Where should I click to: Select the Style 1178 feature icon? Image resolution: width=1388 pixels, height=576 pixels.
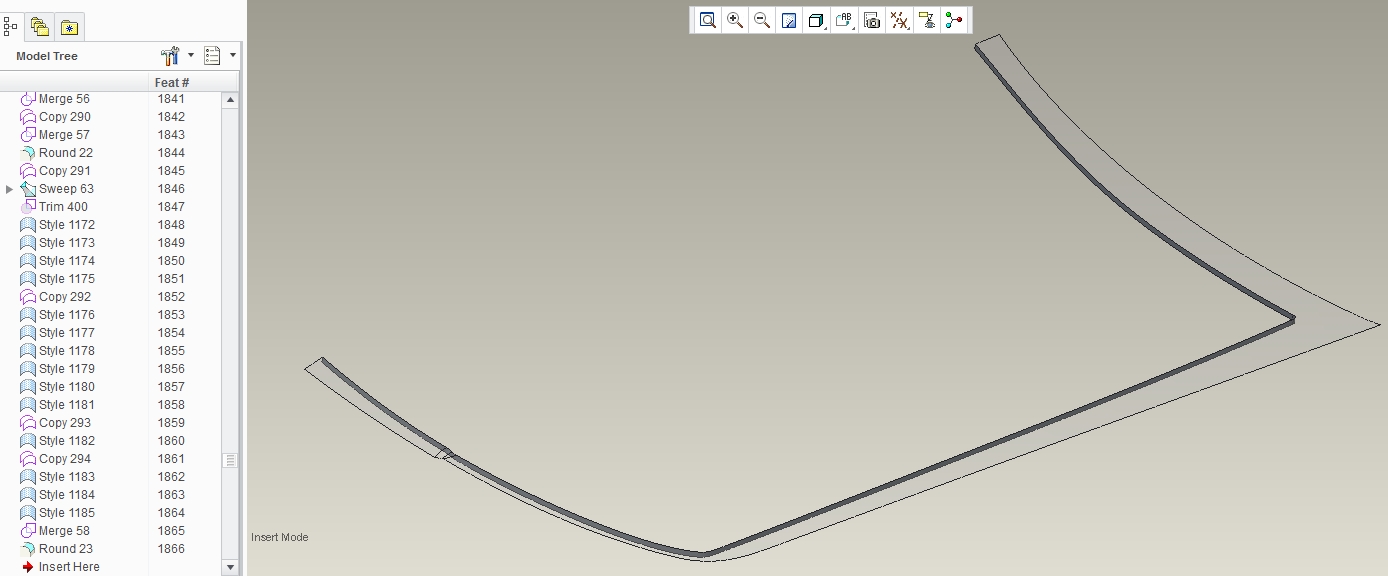[x=28, y=351]
